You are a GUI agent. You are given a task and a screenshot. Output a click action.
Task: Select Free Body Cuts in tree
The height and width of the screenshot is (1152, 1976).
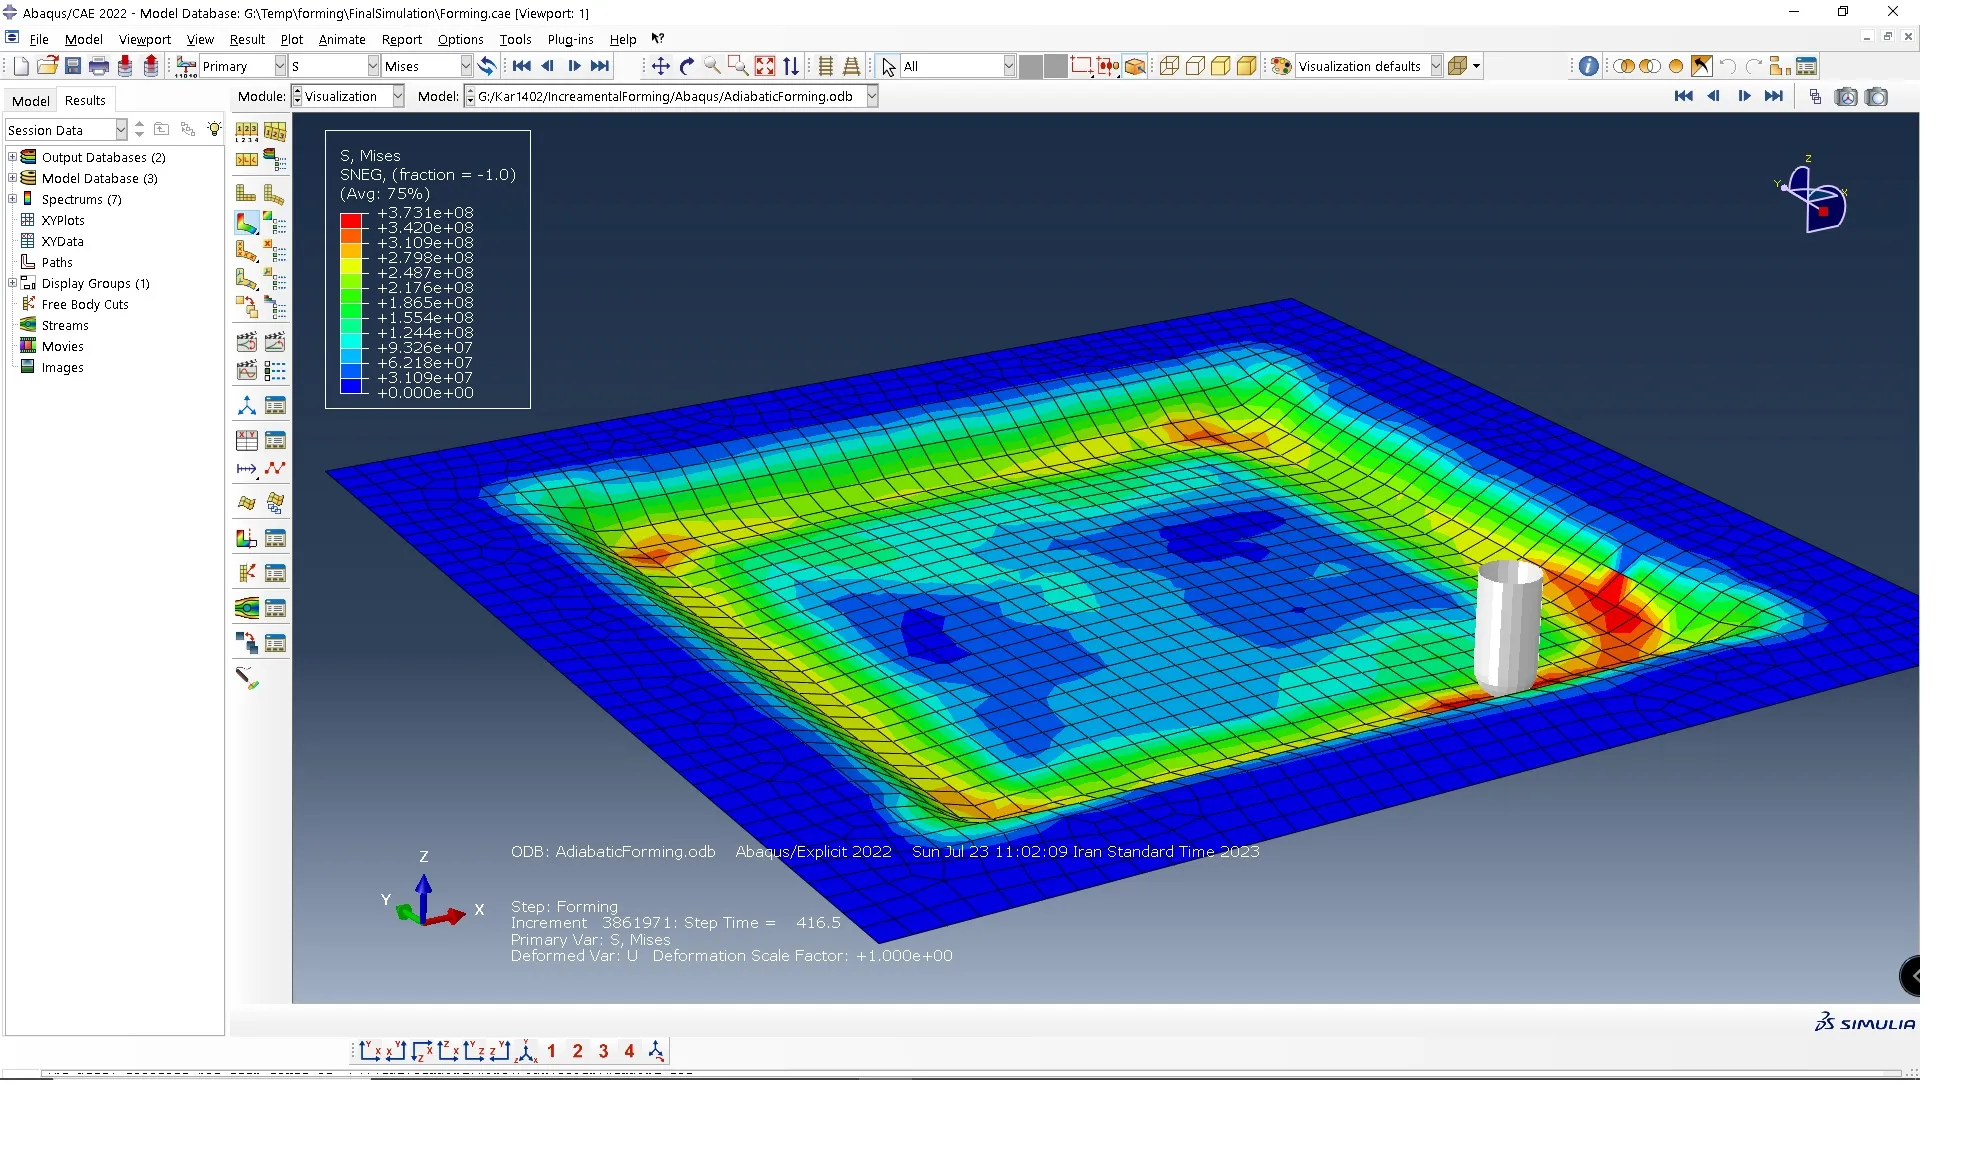[x=85, y=304]
